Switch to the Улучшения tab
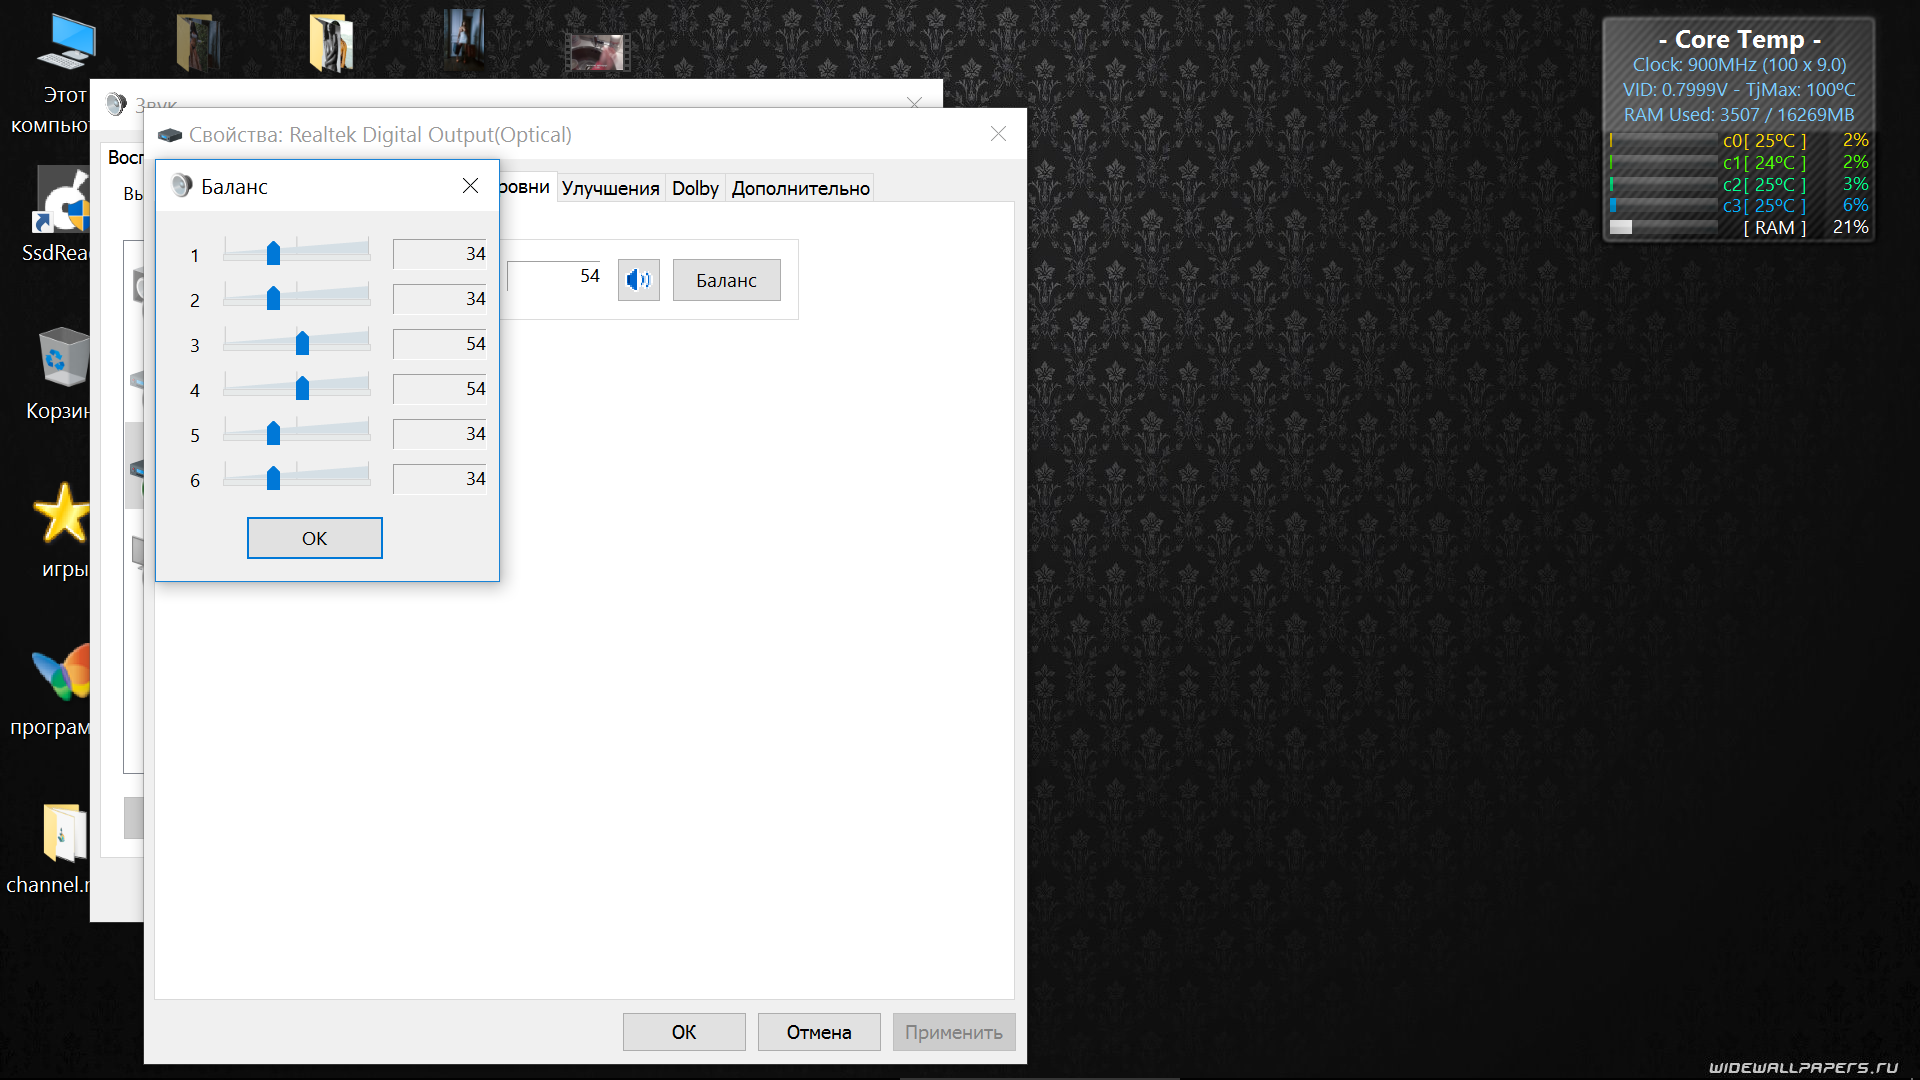 coord(610,188)
